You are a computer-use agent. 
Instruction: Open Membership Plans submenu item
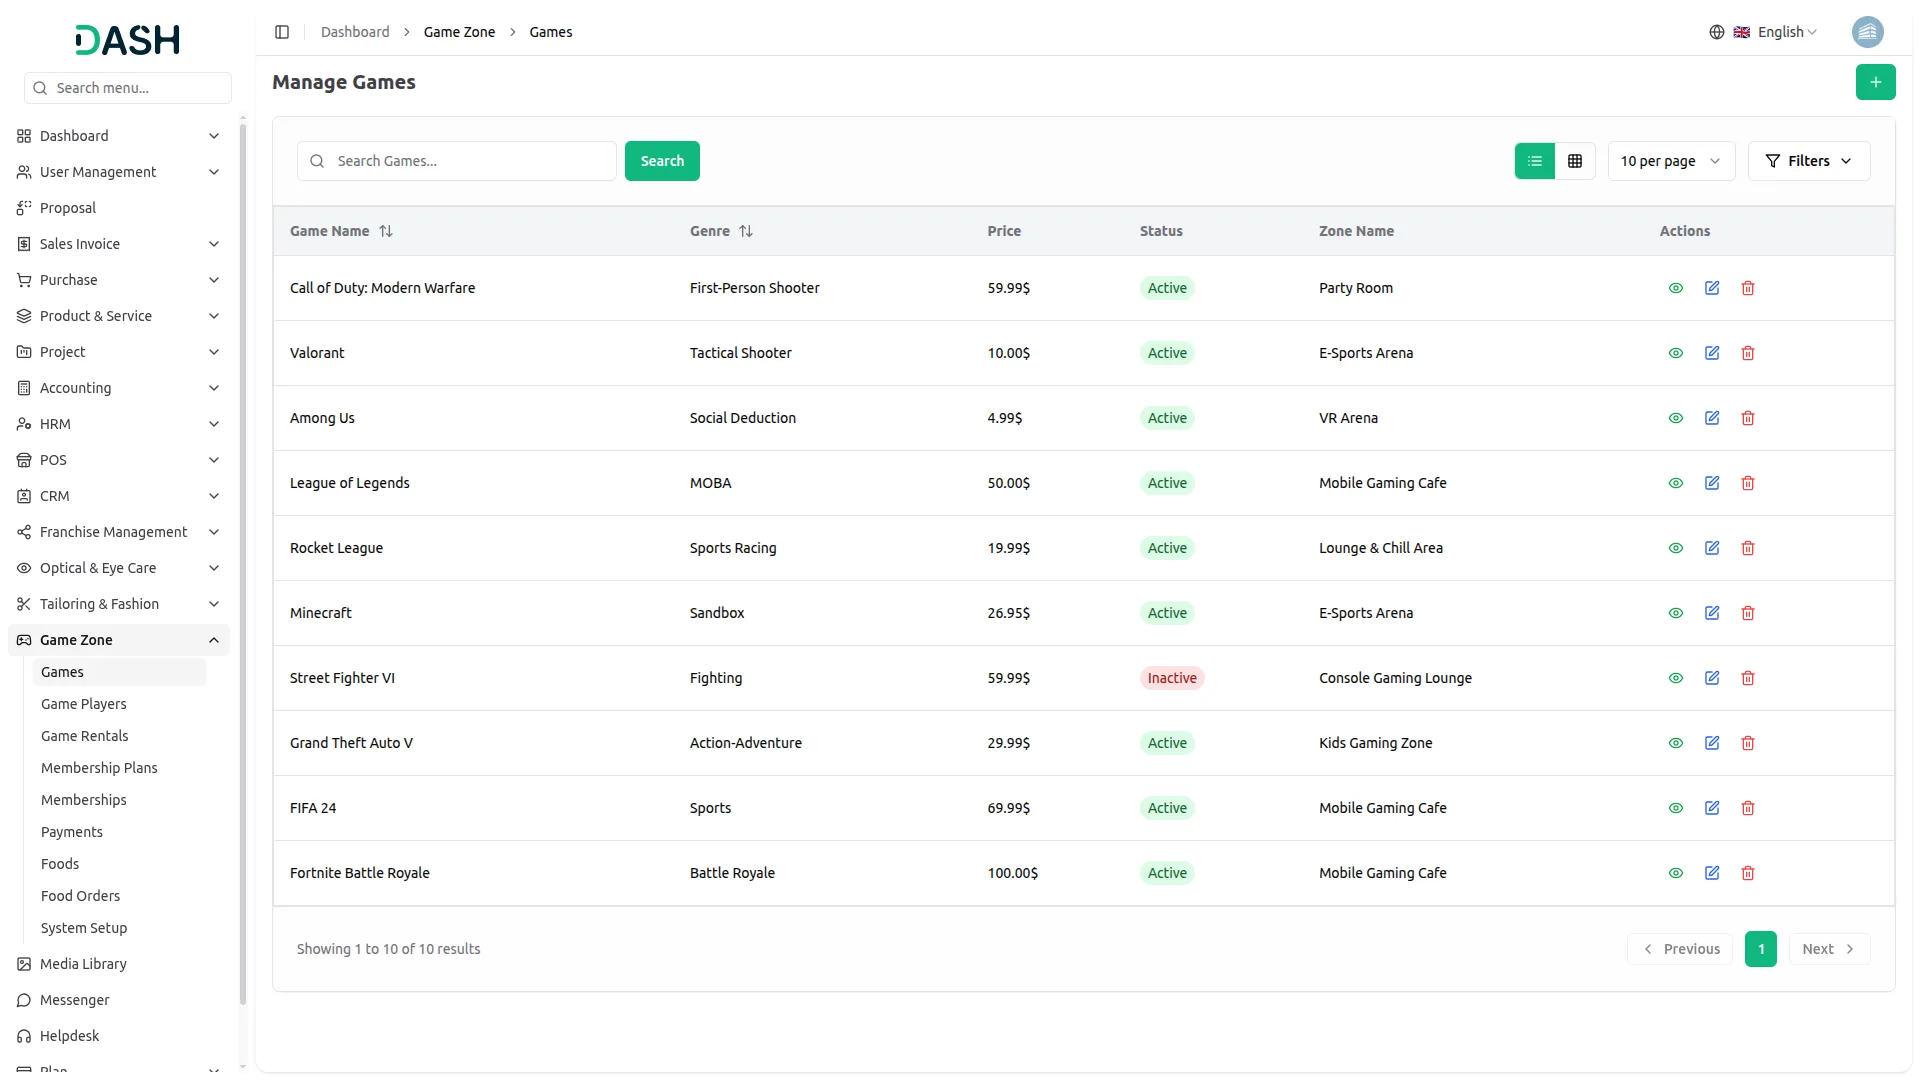pos(99,768)
